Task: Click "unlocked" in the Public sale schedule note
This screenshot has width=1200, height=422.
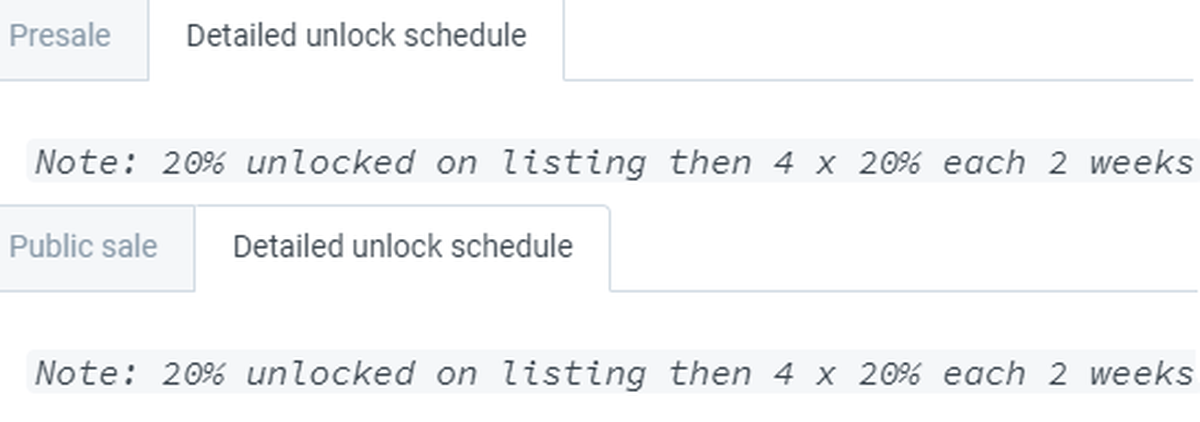Action: coord(329,373)
